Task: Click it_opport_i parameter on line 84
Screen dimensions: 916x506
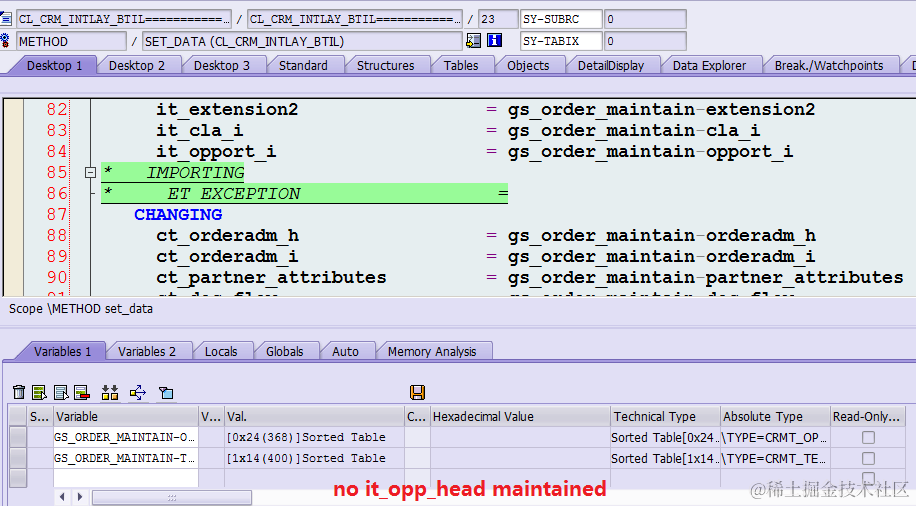Action: click(x=216, y=152)
